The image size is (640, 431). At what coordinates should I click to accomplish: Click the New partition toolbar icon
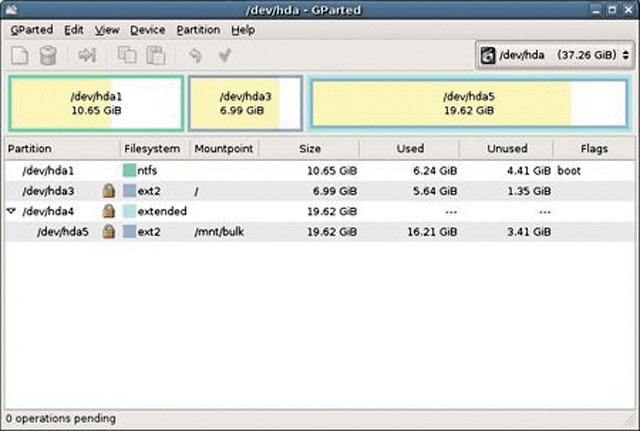[x=20, y=55]
